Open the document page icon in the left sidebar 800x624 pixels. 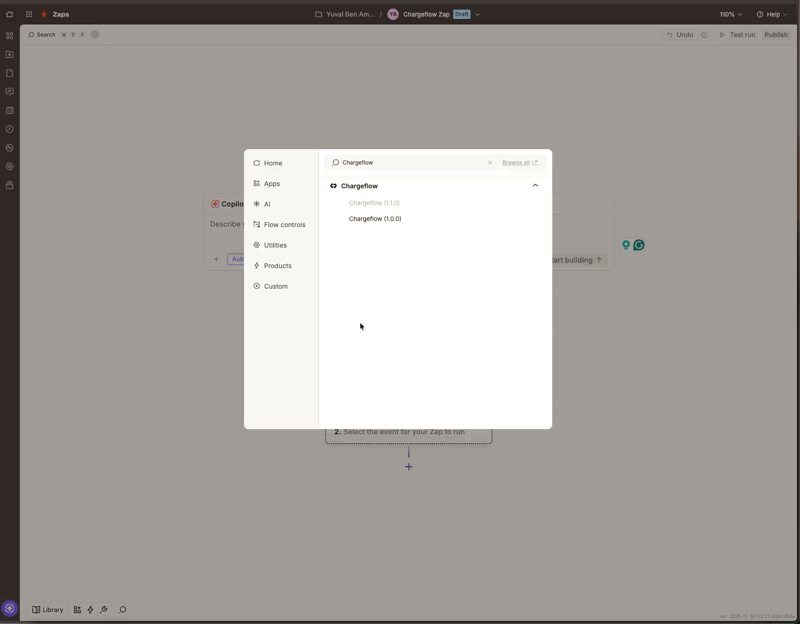point(9,73)
